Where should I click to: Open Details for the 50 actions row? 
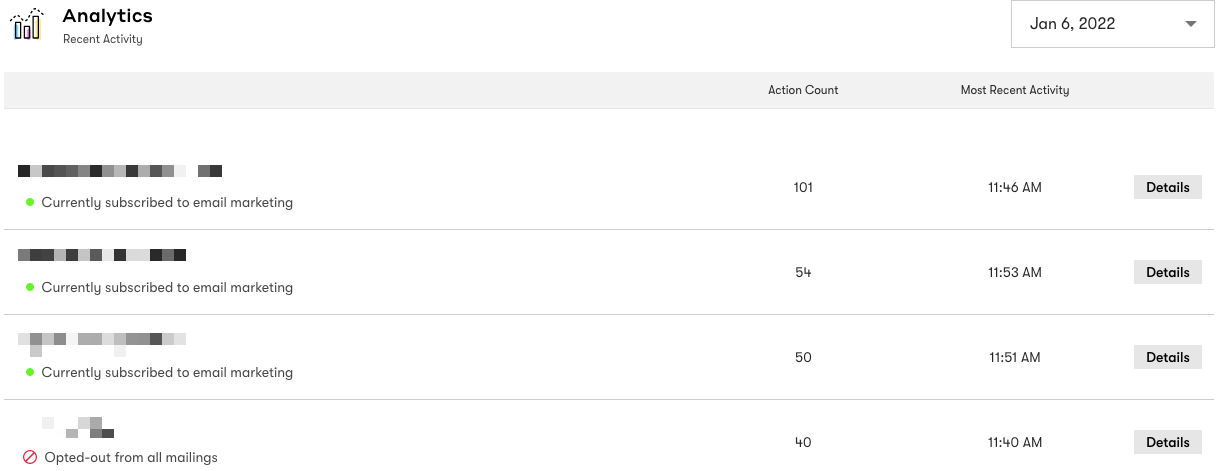[x=1167, y=357]
